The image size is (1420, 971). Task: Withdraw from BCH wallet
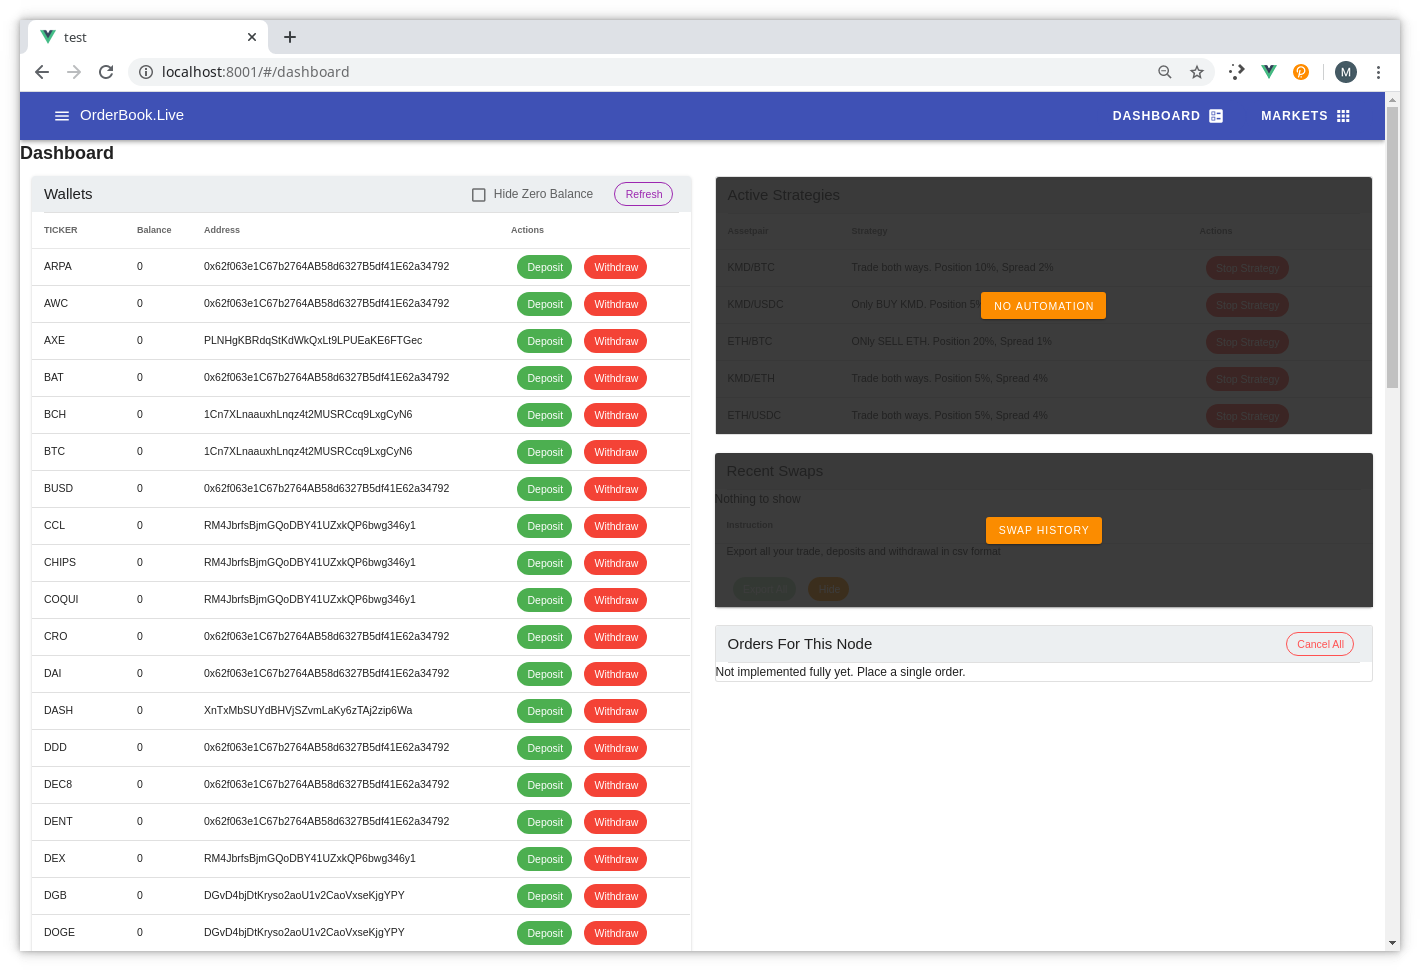[616, 415]
